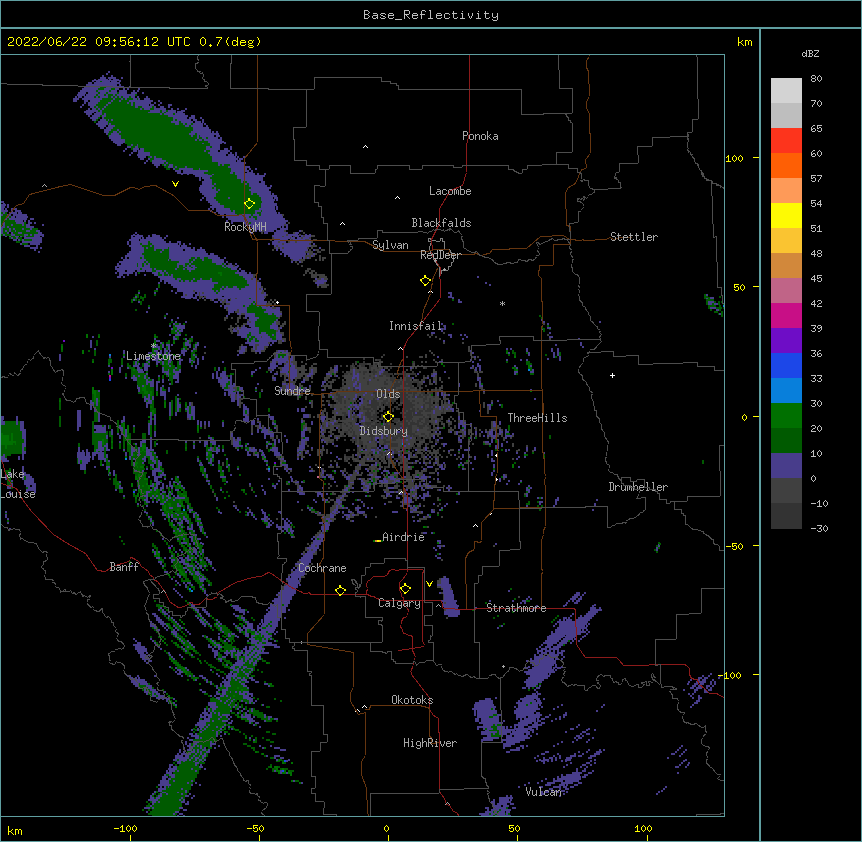Click the RockyMH label
This screenshot has height=842, width=862.
(x=245, y=227)
